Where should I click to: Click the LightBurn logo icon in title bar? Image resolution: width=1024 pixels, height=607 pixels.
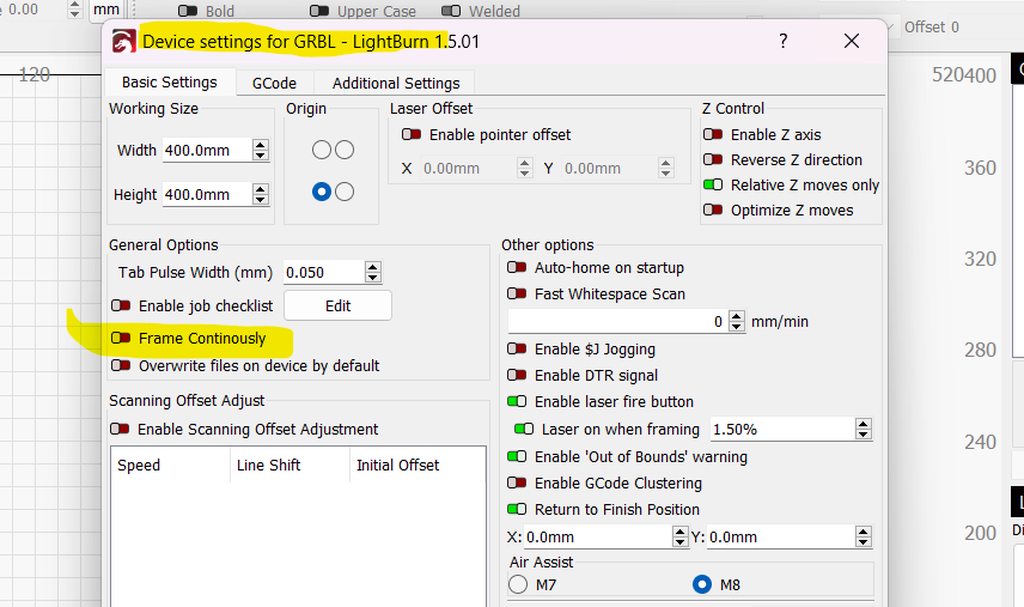(x=124, y=42)
